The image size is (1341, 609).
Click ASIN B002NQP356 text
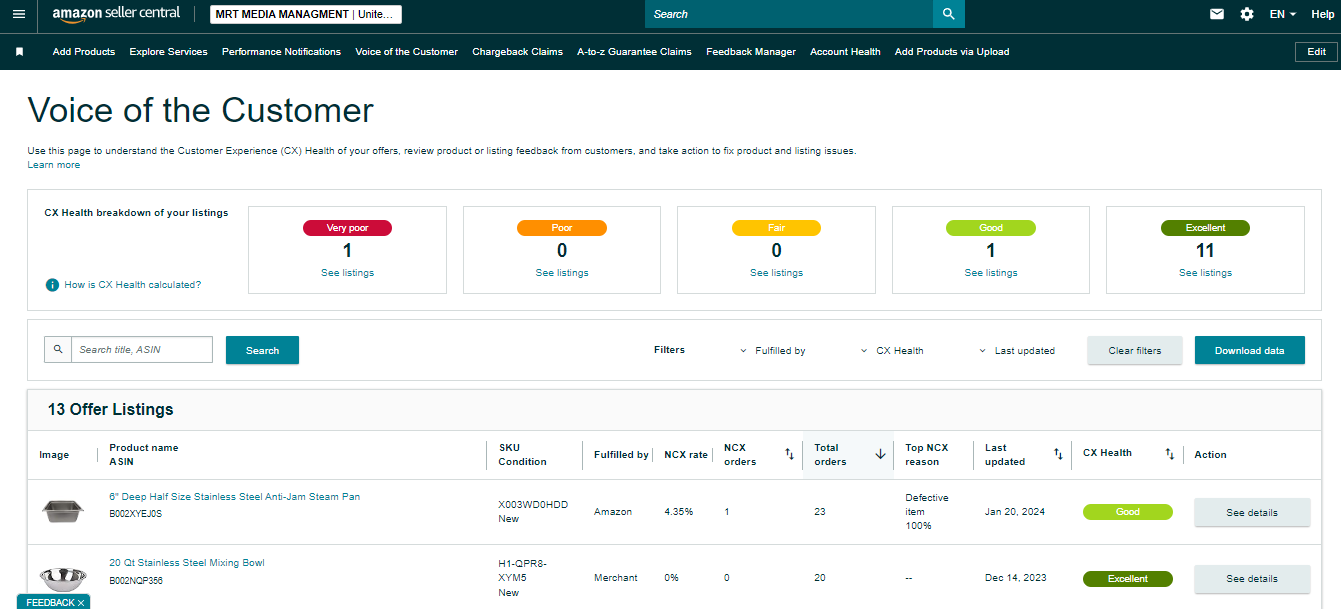pos(136,580)
